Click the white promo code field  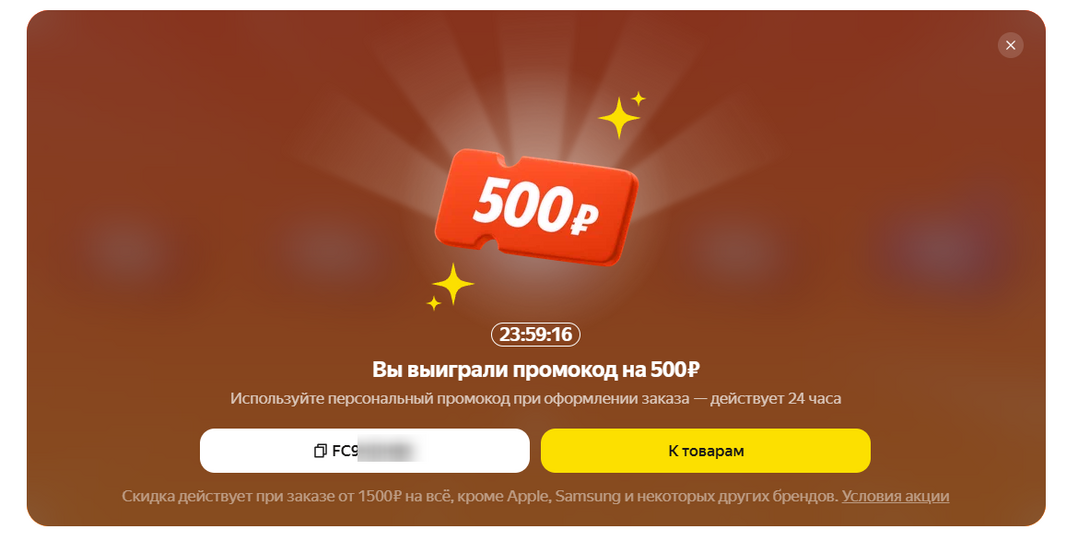(x=364, y=451)
